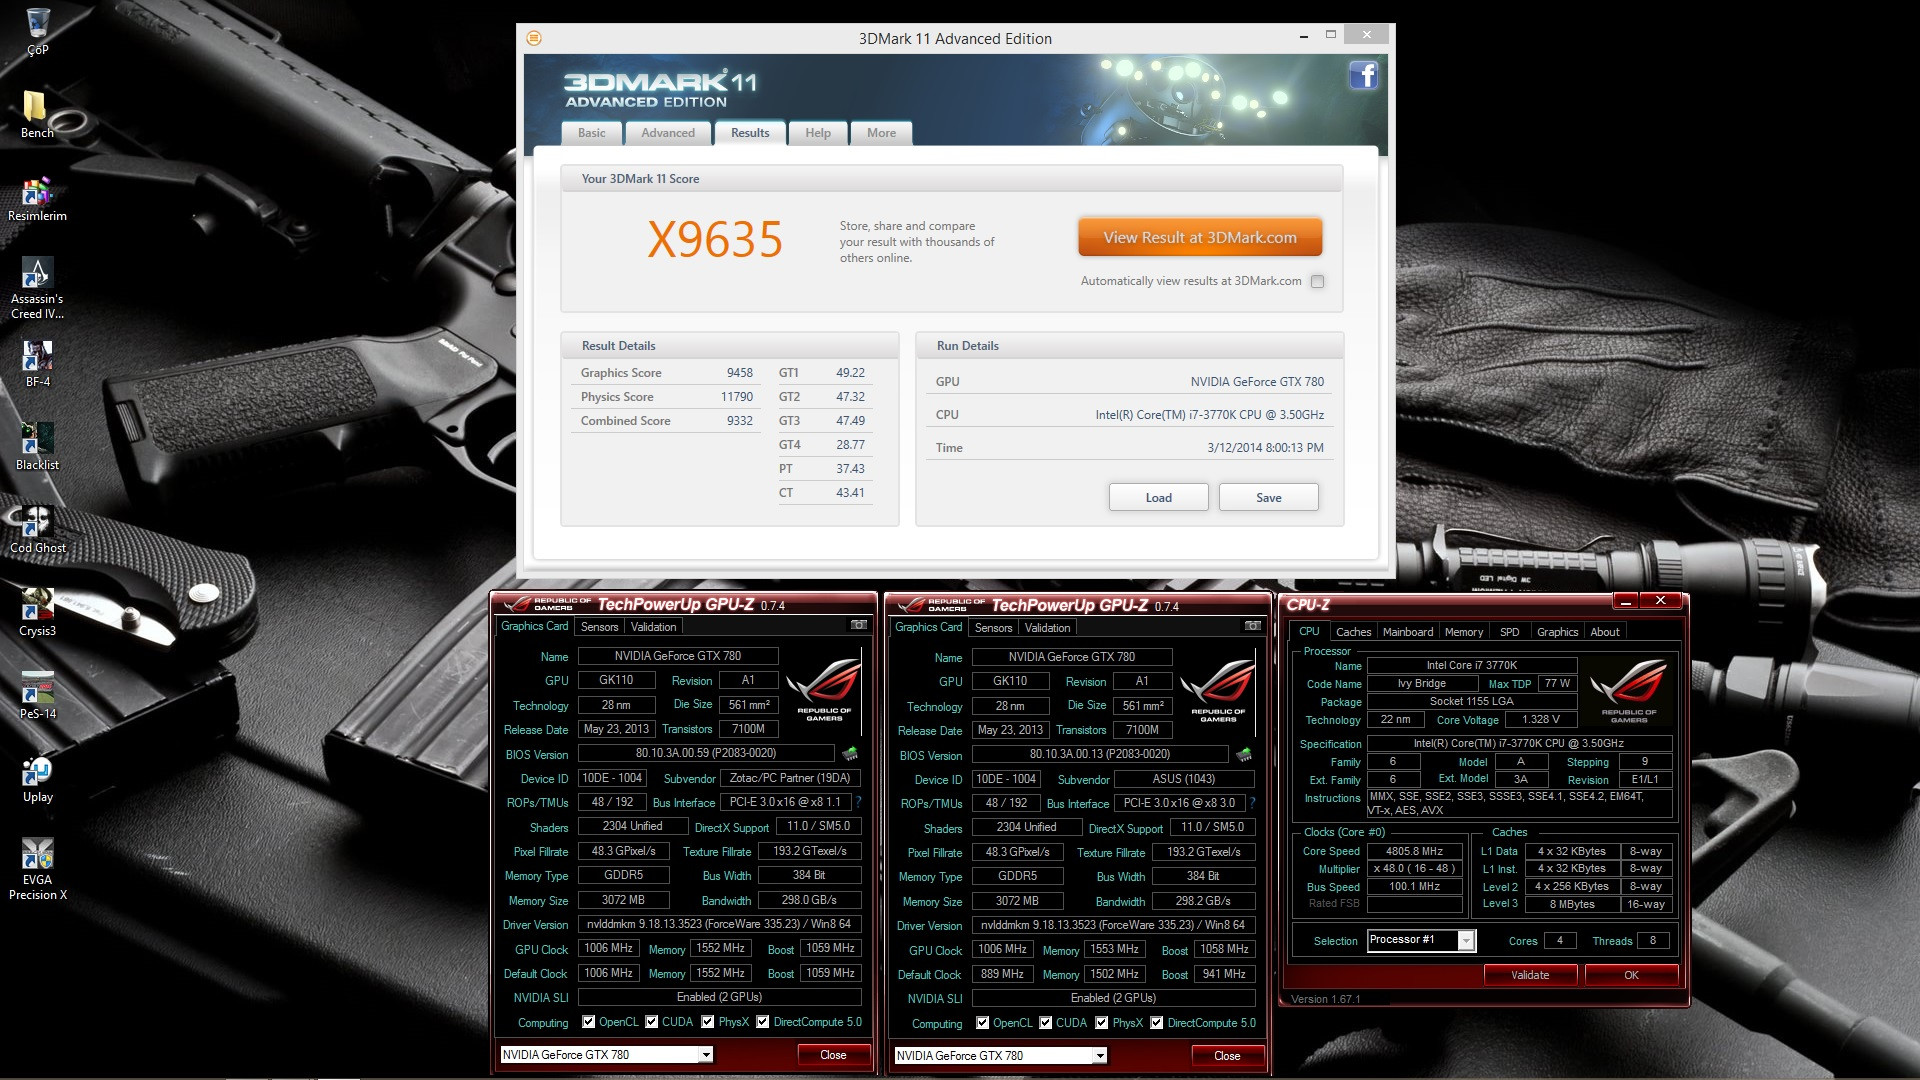Switch to the Basic tab in 3DMark 11
1920x1080 pixels.
click(x=591, y=133)
